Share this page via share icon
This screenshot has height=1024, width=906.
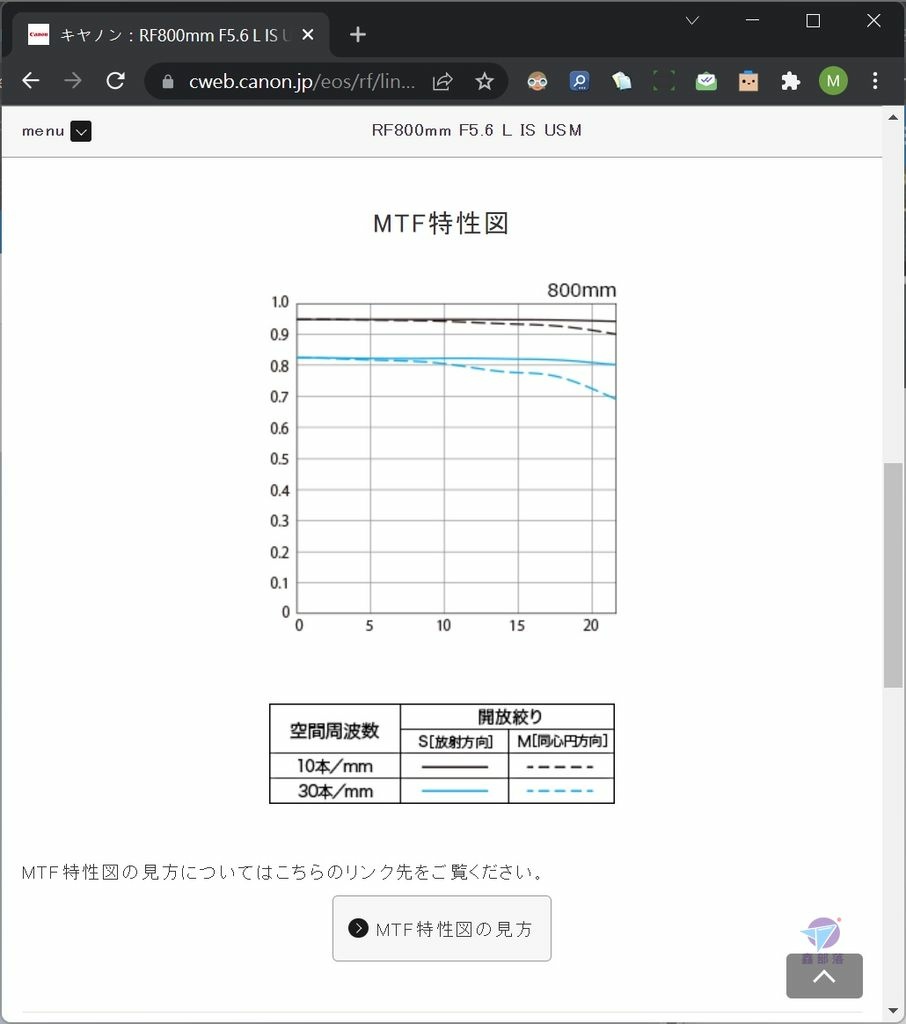tap(442, 82)
